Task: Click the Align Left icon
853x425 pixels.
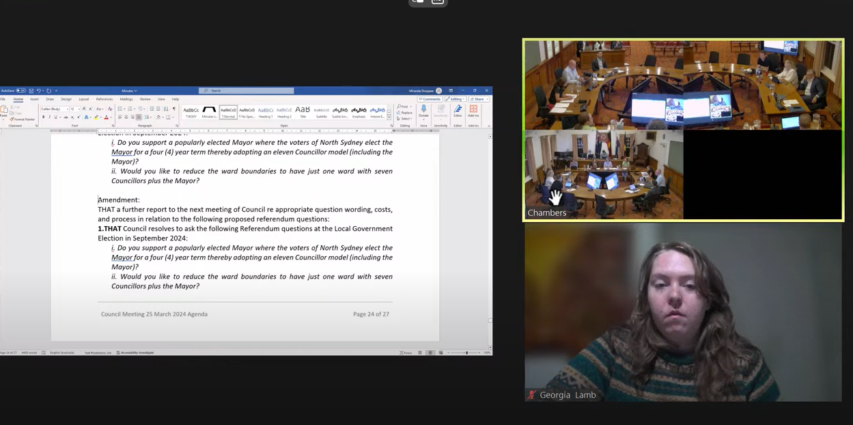Action: (120, 118)
